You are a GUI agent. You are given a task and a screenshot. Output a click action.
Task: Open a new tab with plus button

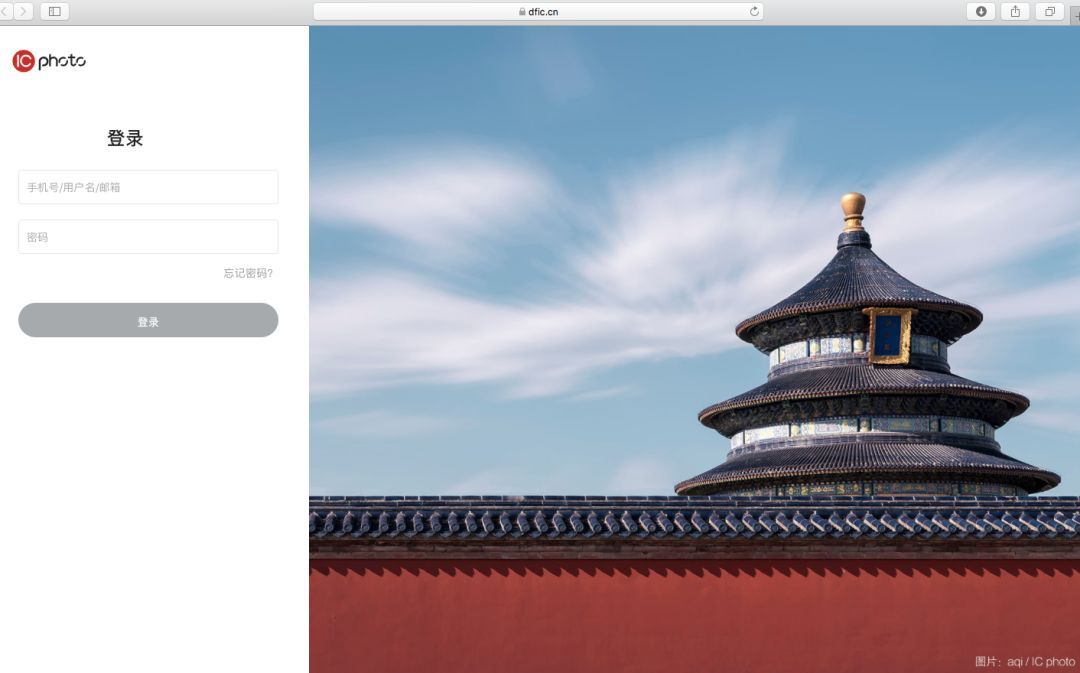point(1075,14)
